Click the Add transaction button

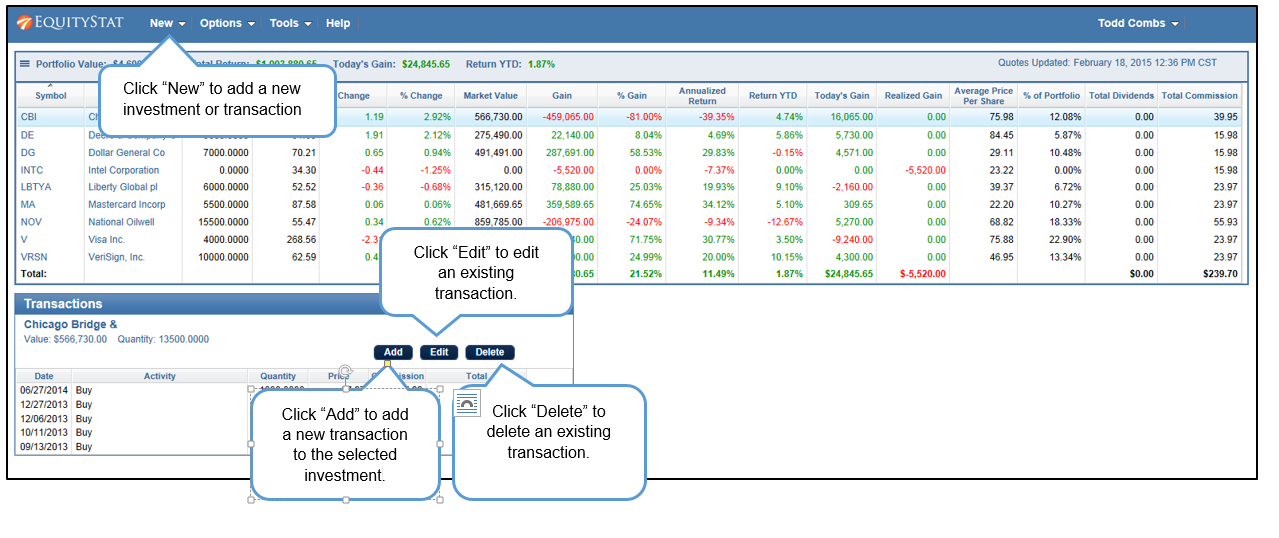pos(393,352)
